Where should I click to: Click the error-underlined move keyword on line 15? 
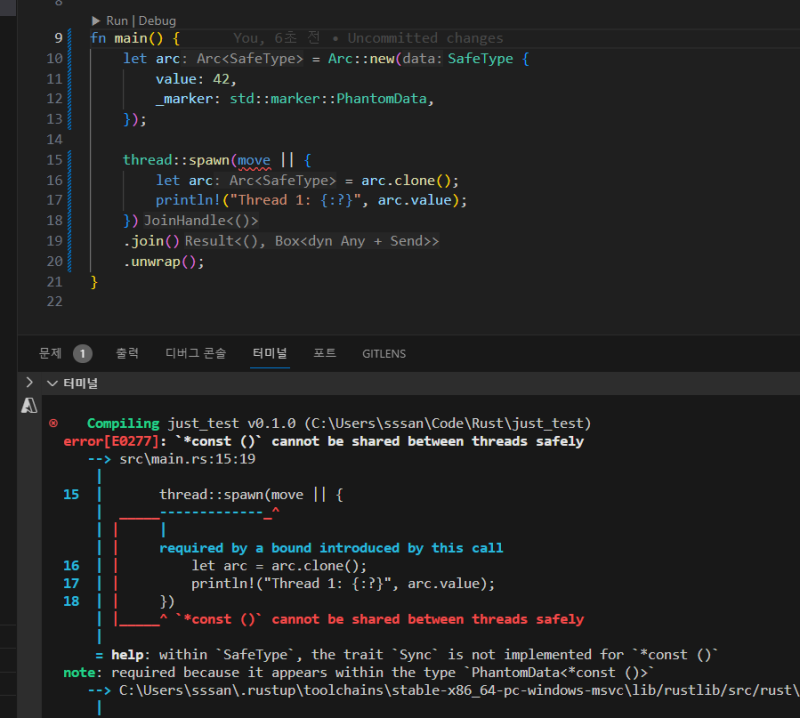(254, 160)
